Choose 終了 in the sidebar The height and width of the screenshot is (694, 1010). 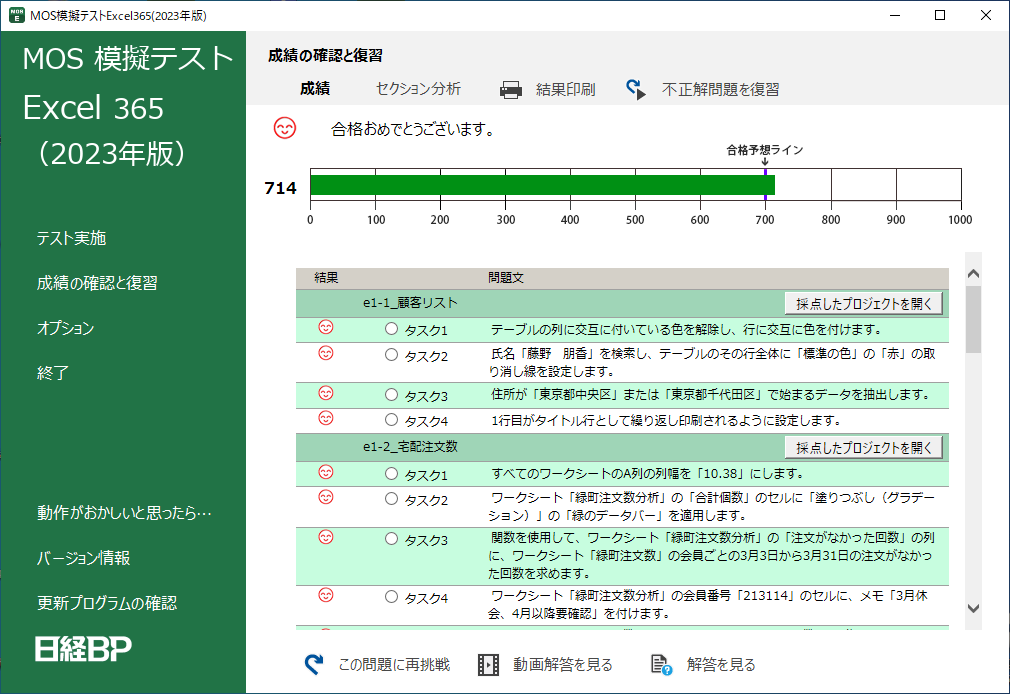coord(53,373)
